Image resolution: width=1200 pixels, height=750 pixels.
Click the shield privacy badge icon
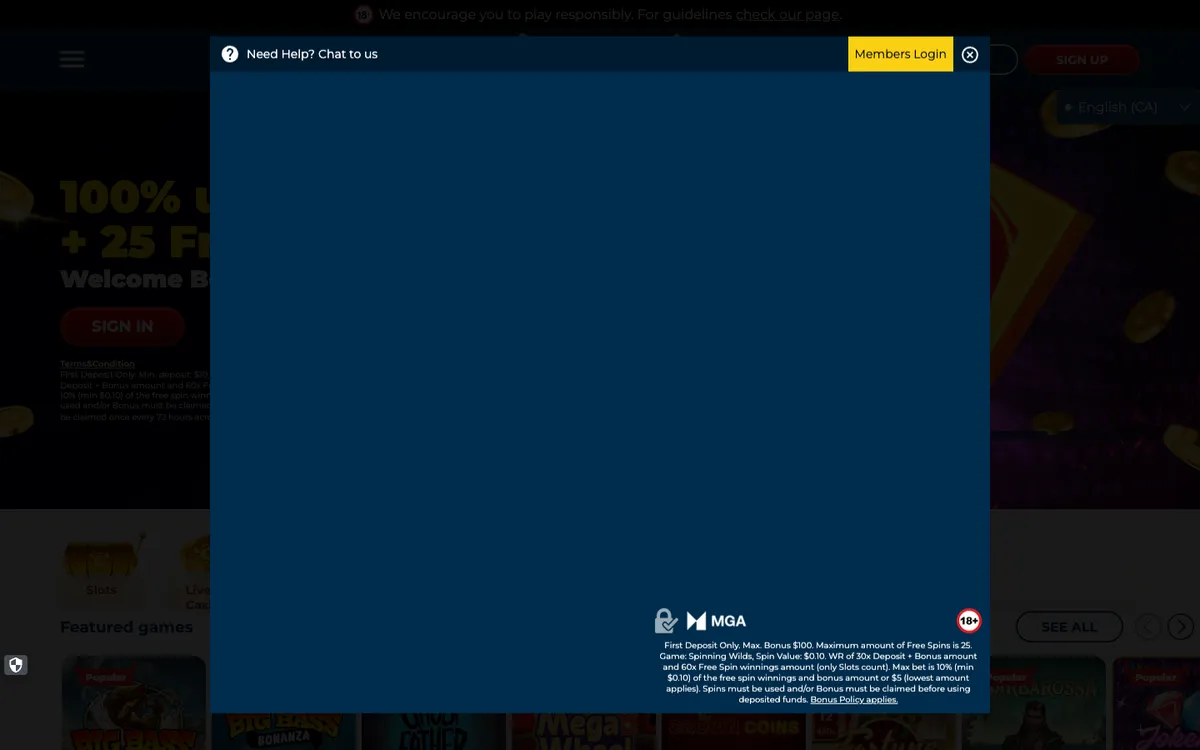15,665
